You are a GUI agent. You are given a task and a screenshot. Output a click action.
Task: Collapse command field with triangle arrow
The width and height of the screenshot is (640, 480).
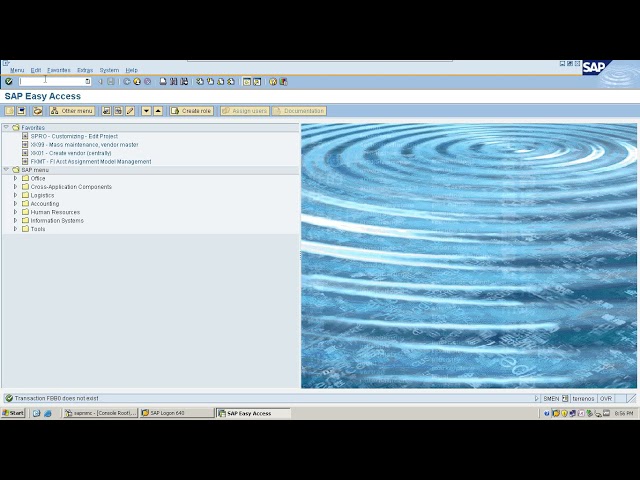[x=100, y=82]
